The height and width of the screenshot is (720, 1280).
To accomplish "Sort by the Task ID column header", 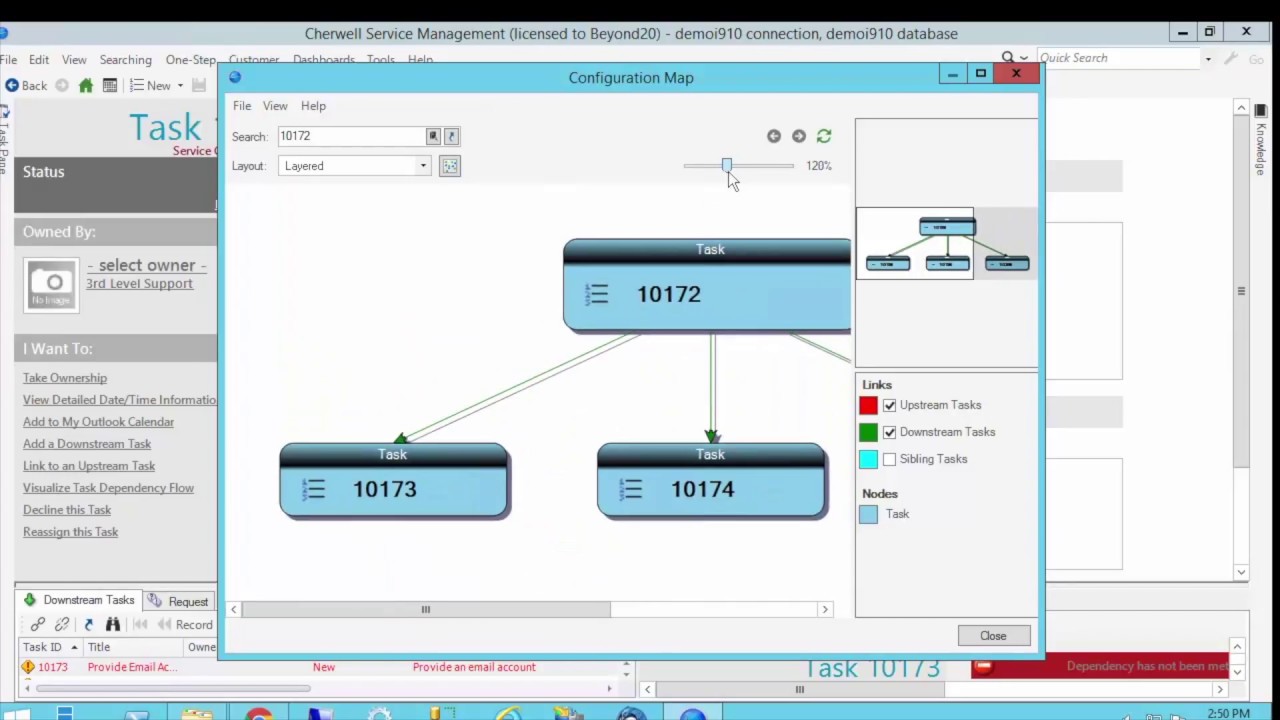I will 50,647.
